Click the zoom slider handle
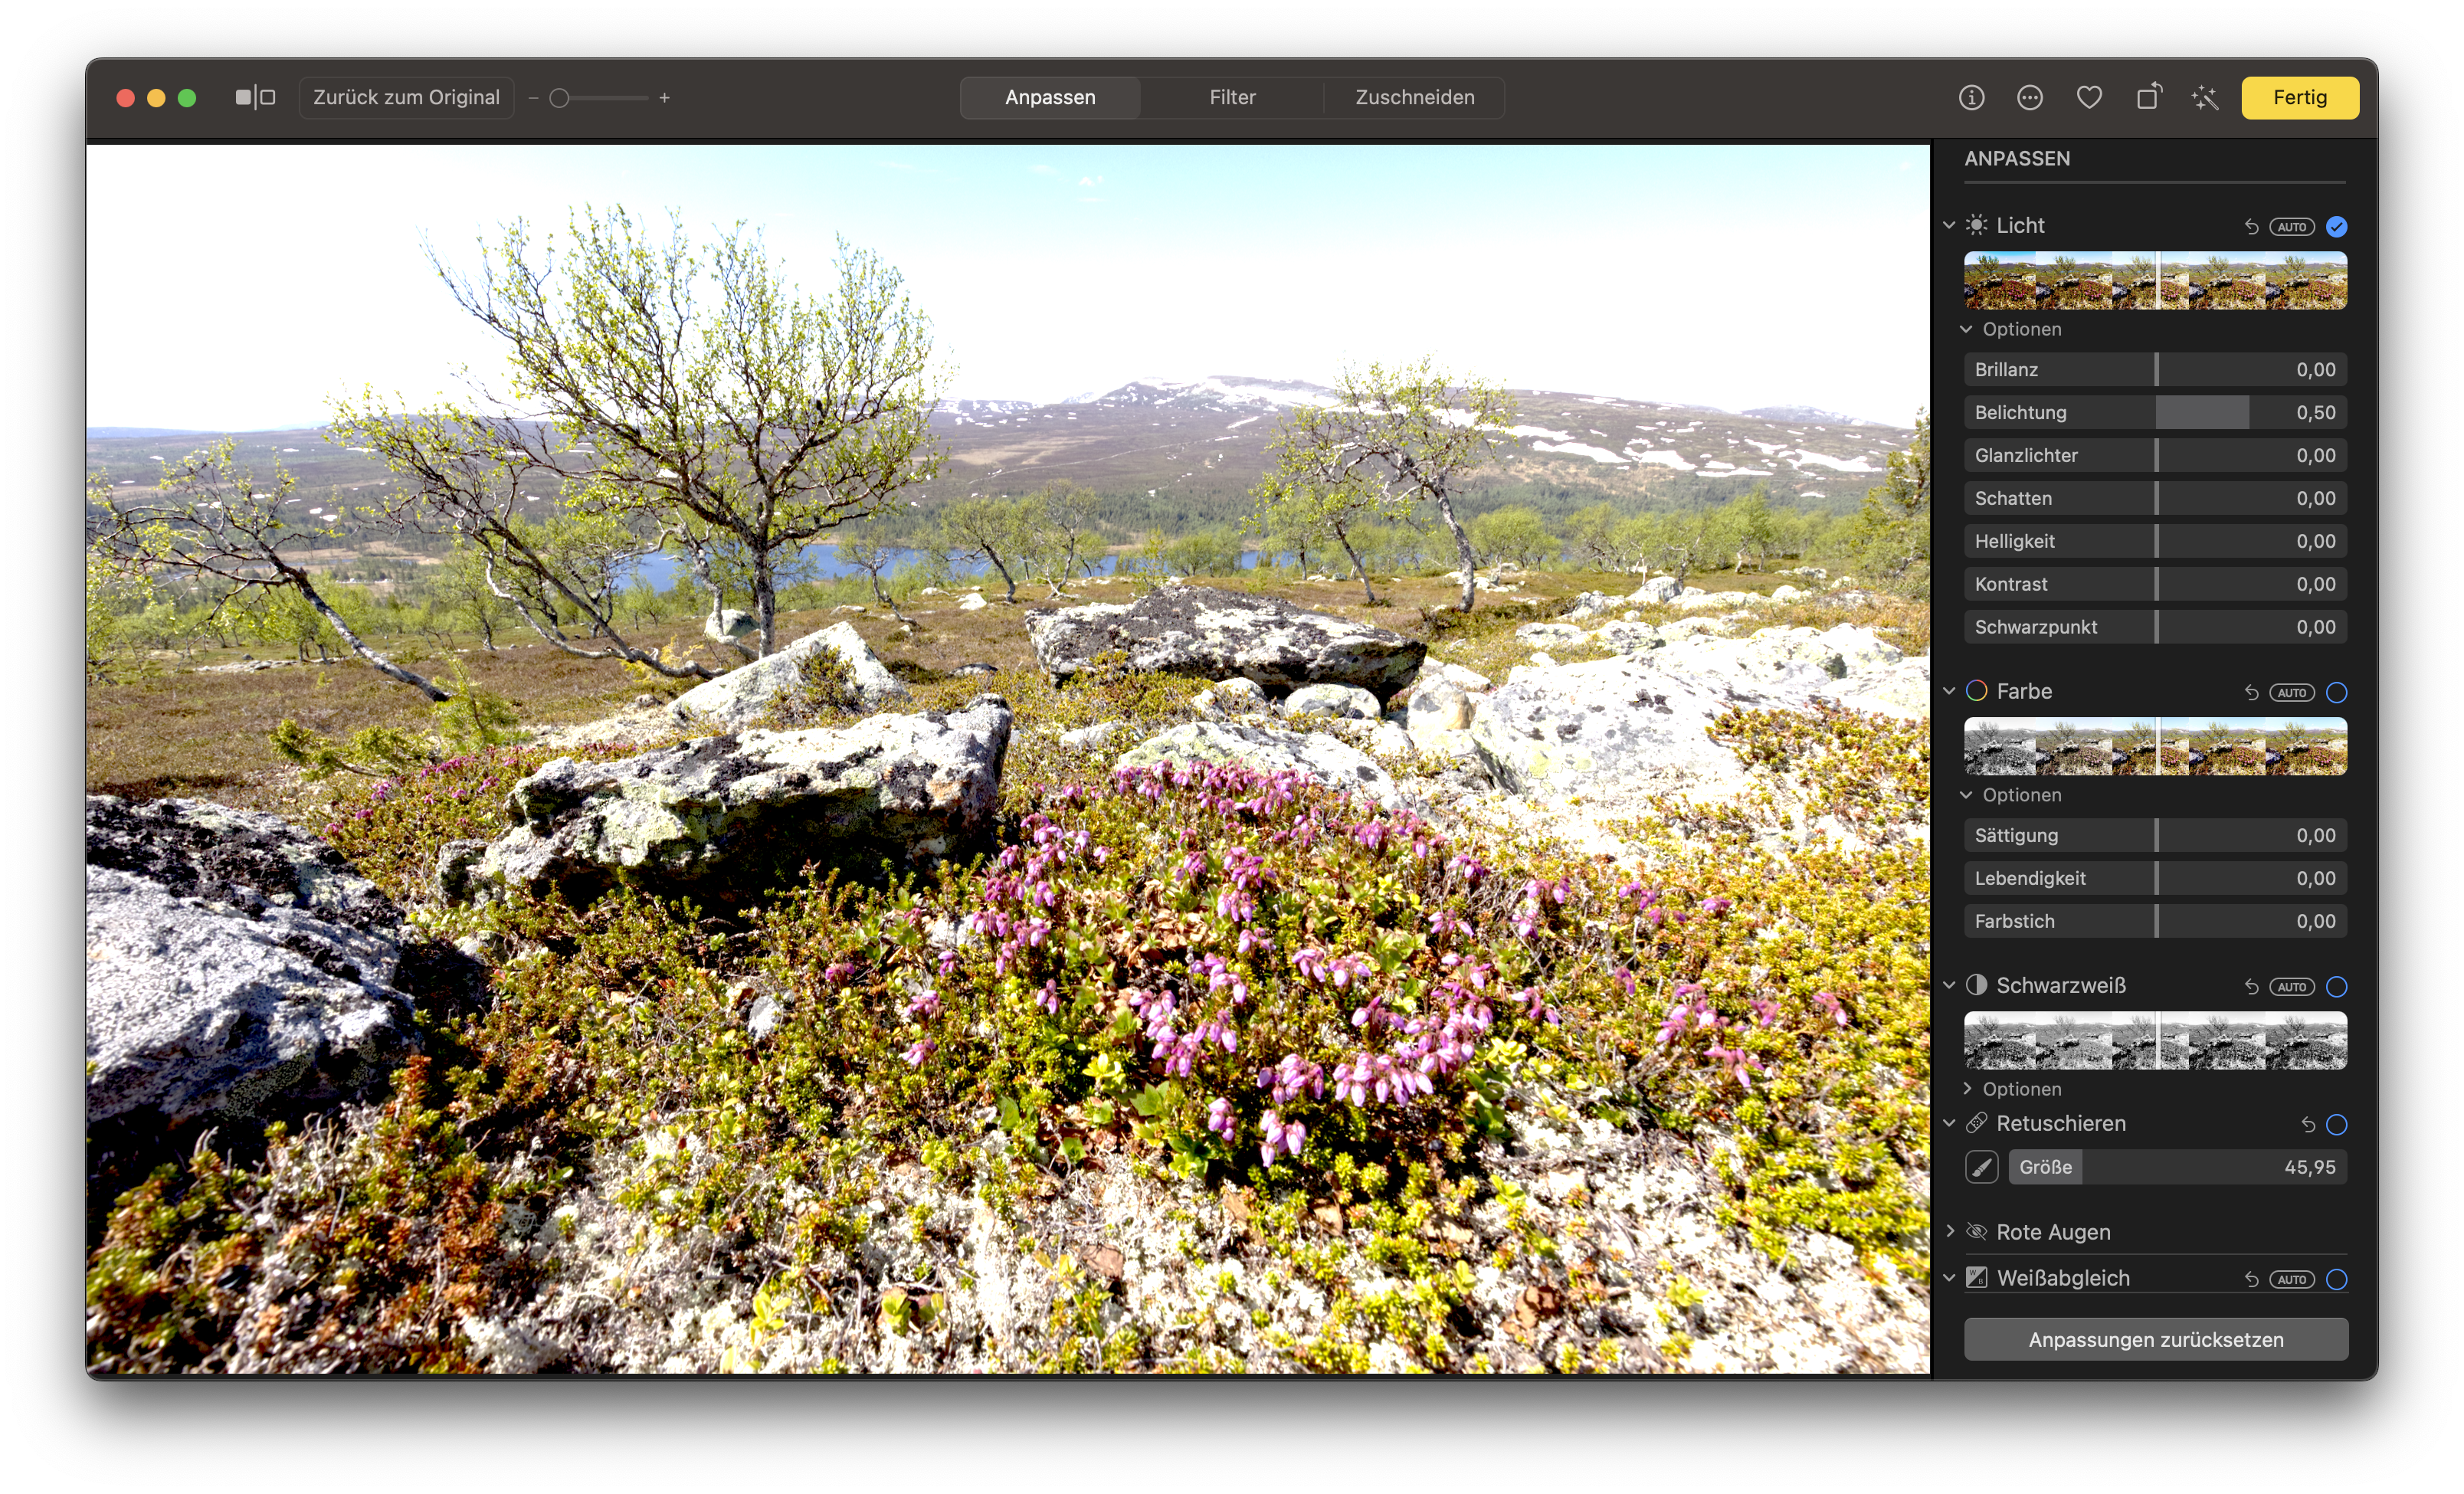The height and width of the screenshot is (1494, 2464). click(x=560, y=98)
